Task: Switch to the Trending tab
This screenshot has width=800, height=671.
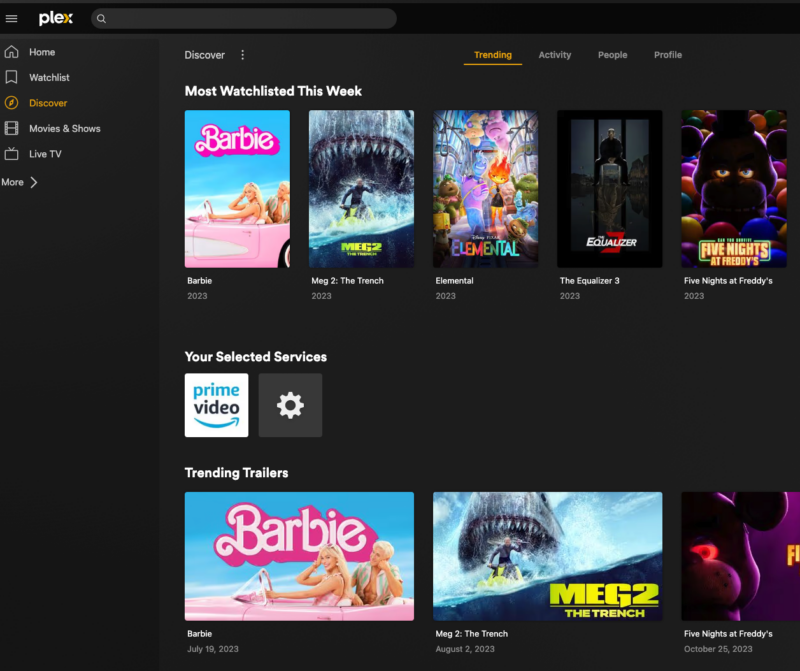Action: pyautogui.click(x=493, y=55)
